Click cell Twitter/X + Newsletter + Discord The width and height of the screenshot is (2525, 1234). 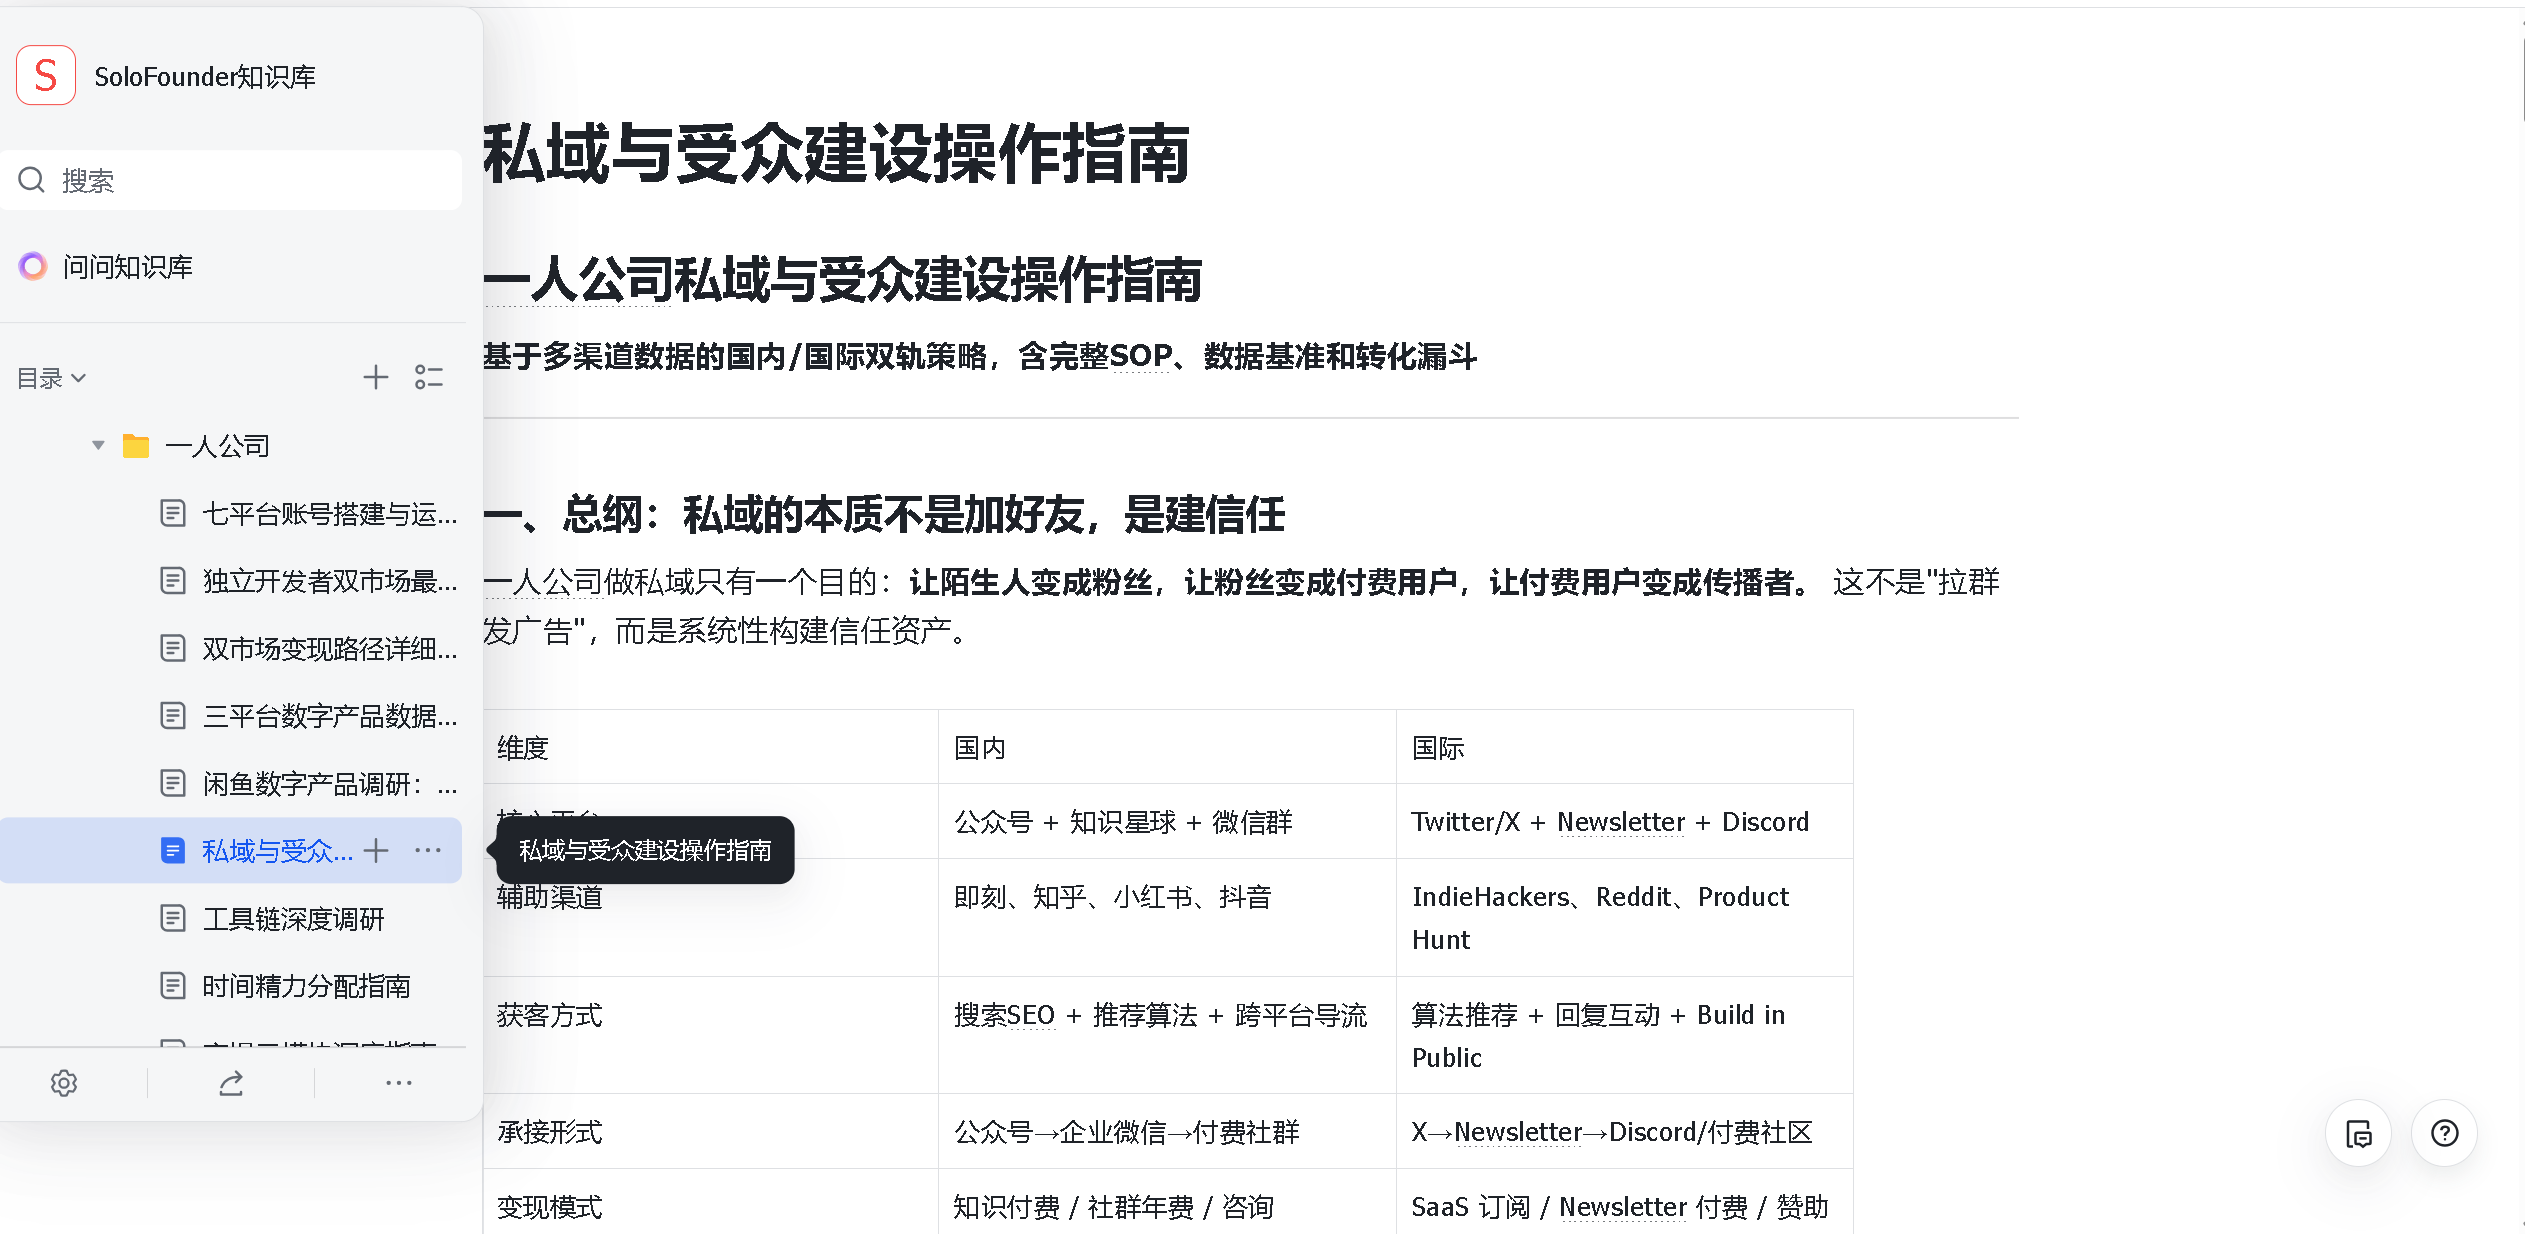pyautogui.click(x=1624, y=822)
